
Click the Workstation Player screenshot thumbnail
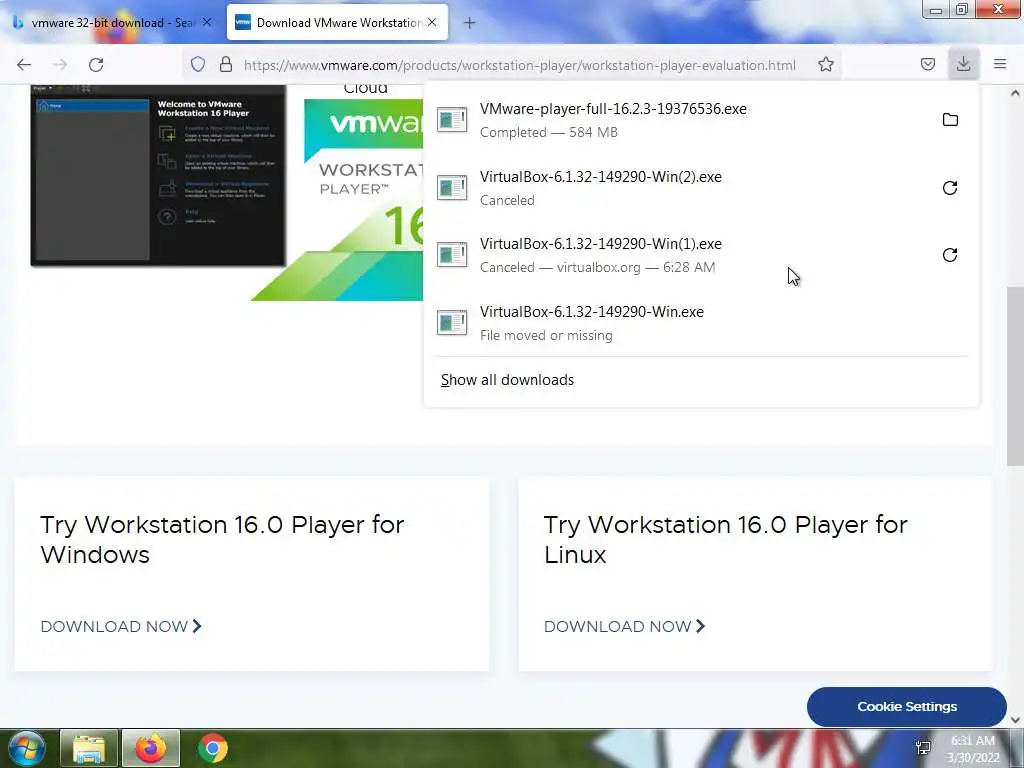coord(158,175)
